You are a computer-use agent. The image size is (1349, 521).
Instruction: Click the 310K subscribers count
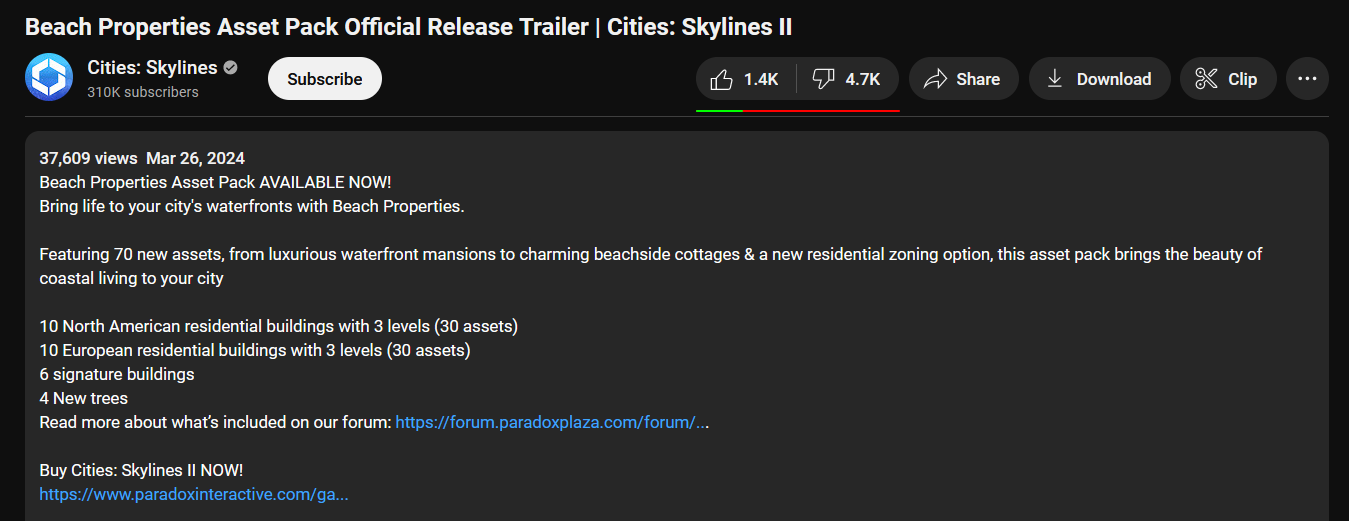pyautogui.click(x=143, y=92)
